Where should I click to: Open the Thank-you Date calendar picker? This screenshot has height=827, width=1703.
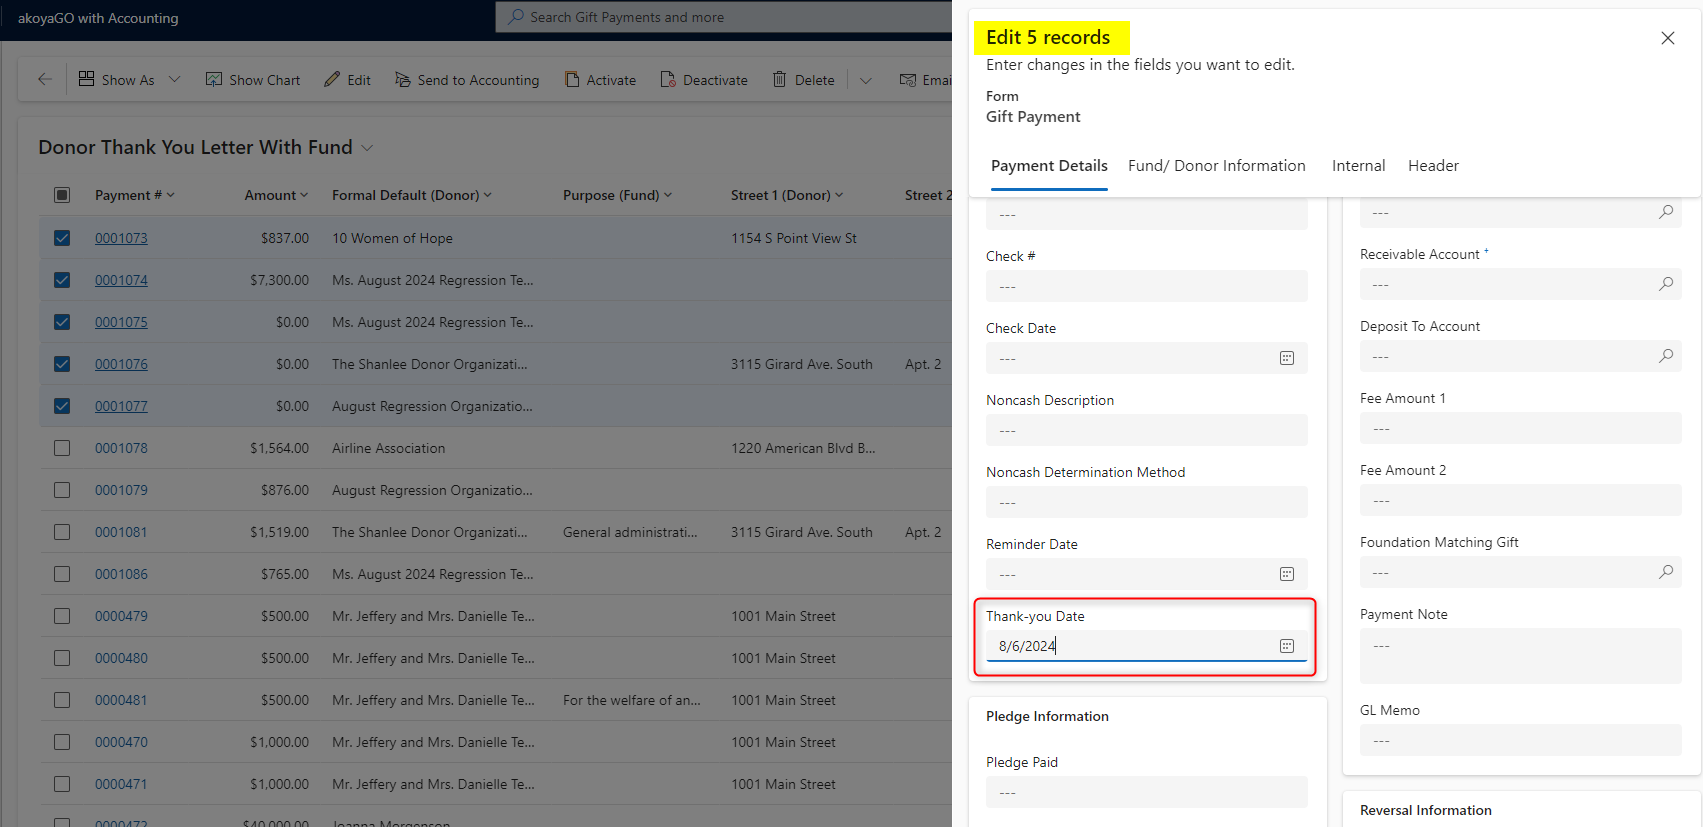[1287, 646]
